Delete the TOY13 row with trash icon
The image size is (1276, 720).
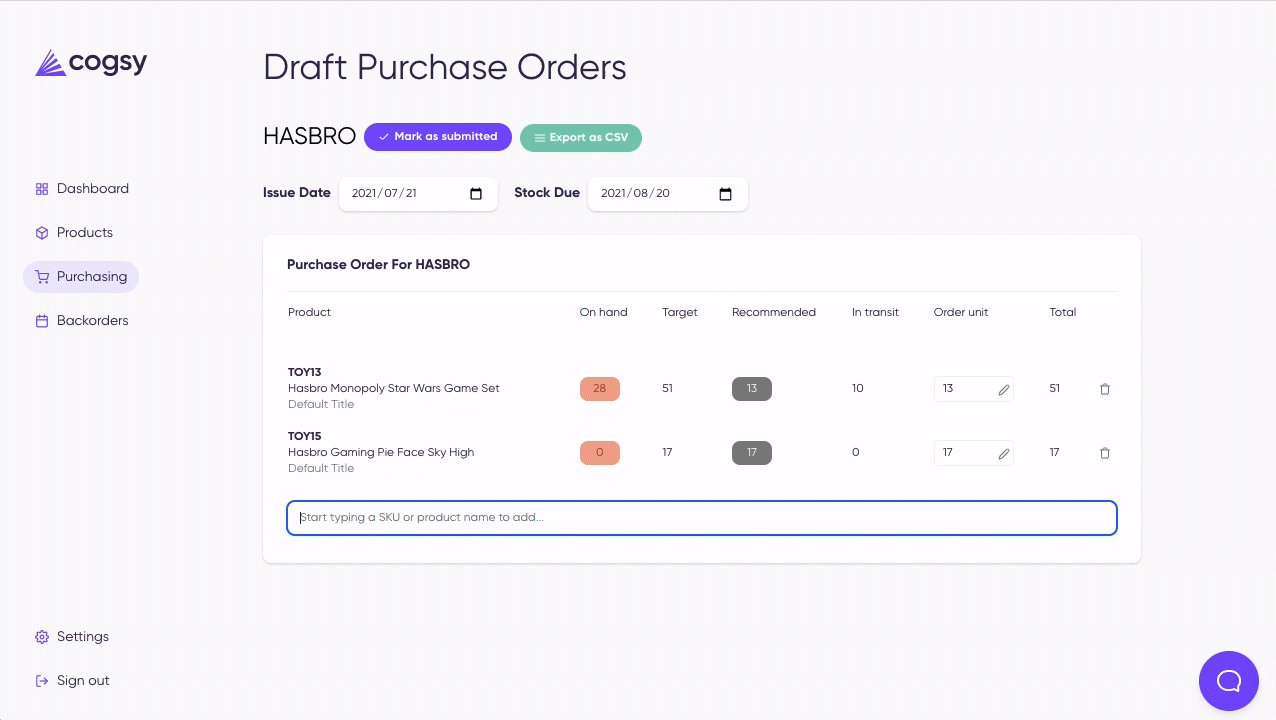tap(1105, 389)
